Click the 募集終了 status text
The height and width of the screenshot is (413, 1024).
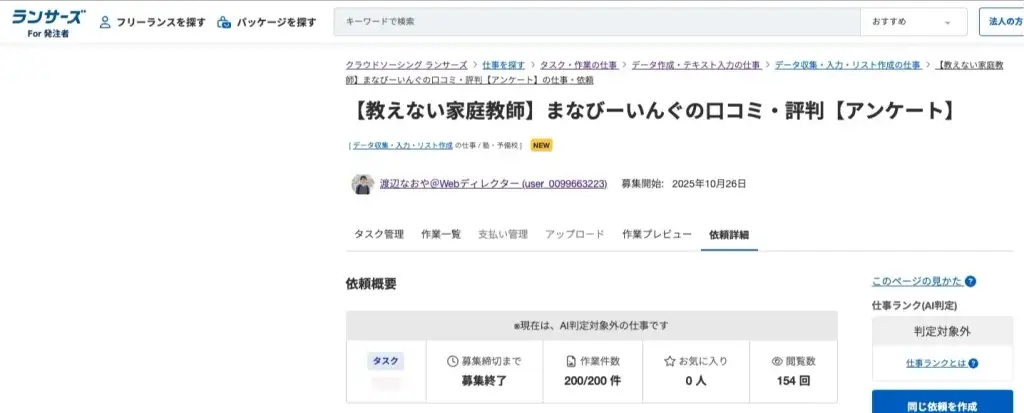coord(484,380)
